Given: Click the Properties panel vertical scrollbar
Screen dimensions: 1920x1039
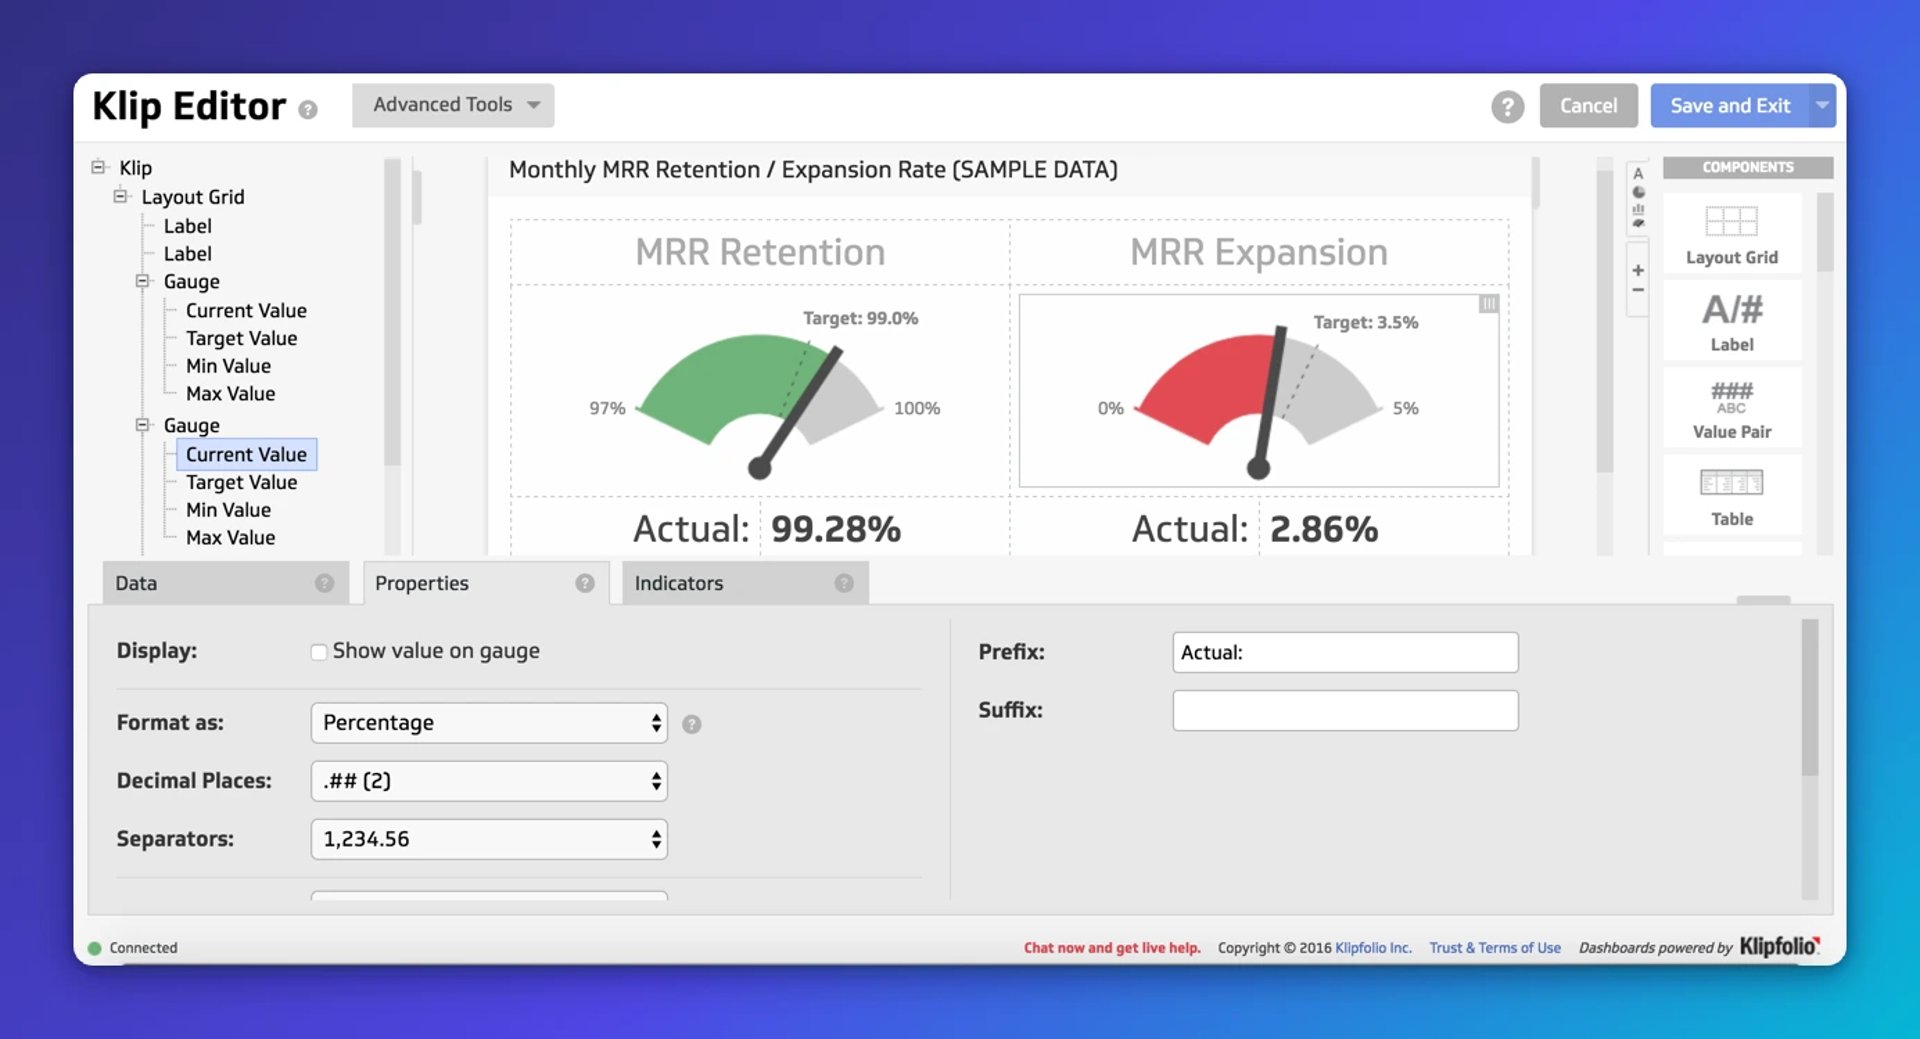Looking at the screenshot, I should click(x=1809, y=697).
